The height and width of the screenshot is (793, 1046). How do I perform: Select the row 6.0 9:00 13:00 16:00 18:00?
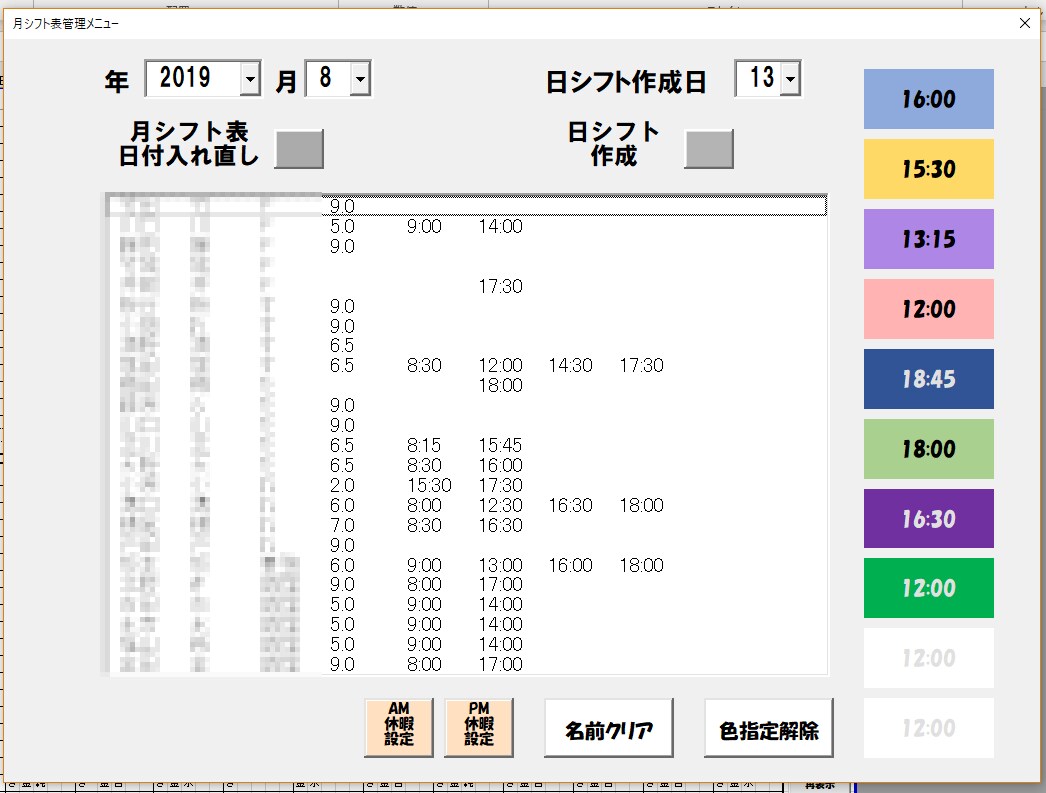pyautogui.click(x=467, y=566)
